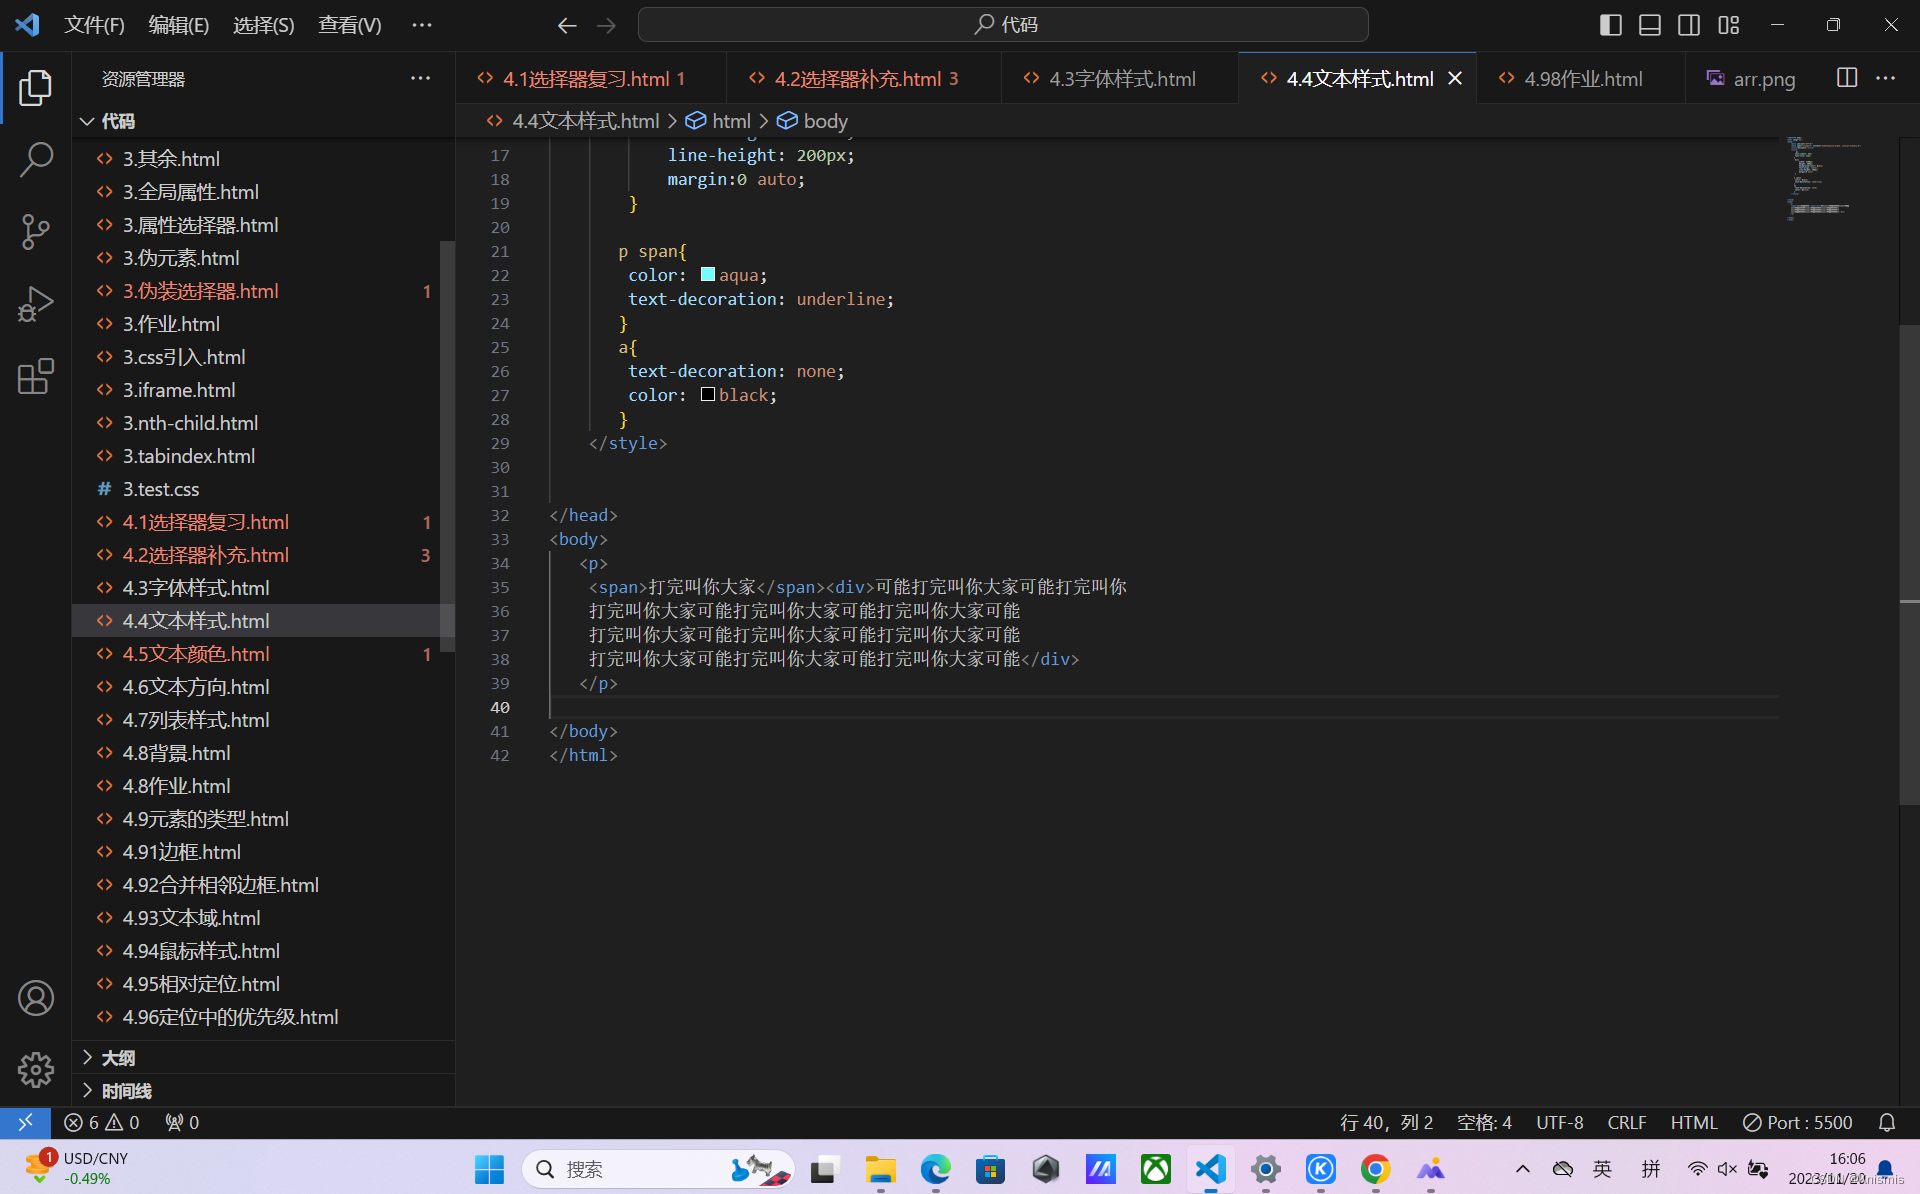Open the Accounts icon in activity bar
The height and width of the screenshot is (1194, 1920).
click(x=36, y=998)
